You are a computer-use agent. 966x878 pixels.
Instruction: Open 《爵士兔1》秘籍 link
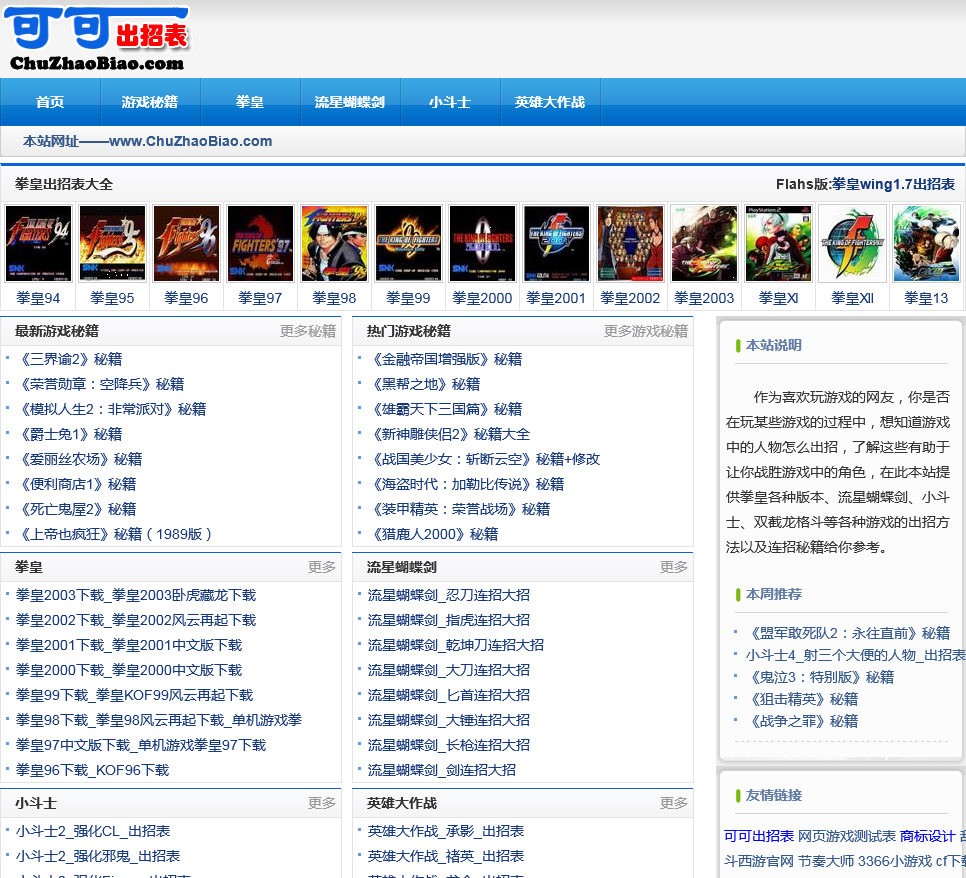(69, 434)
